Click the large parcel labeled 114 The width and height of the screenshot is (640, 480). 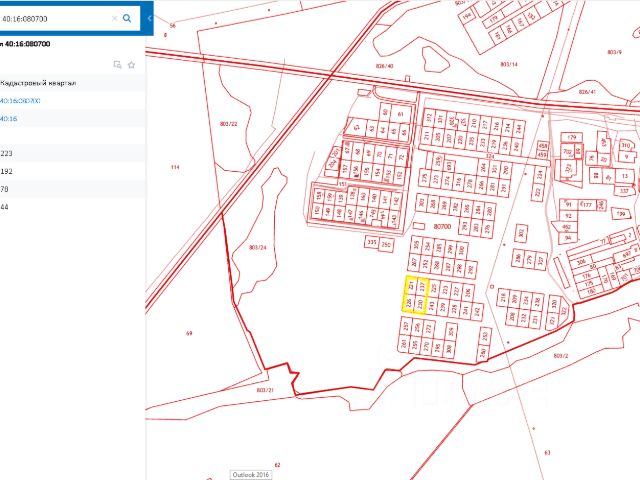coord(175,167)
